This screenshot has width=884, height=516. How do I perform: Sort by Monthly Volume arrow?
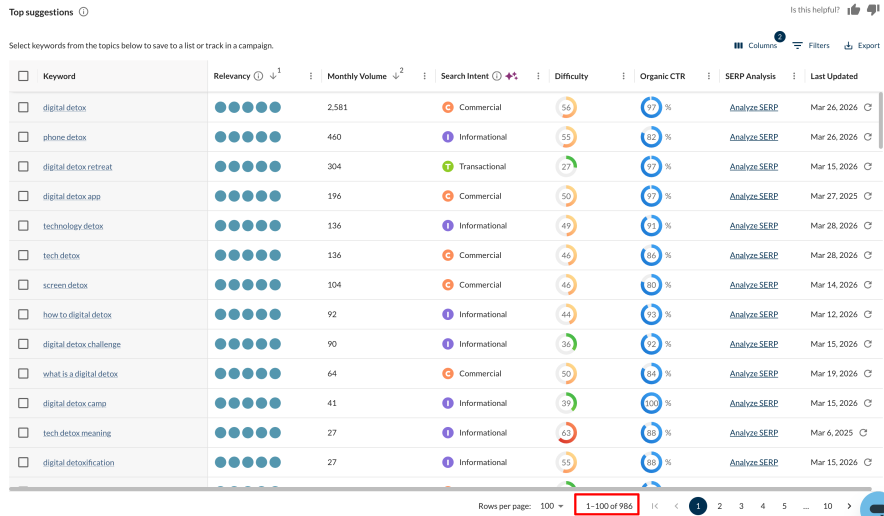tap(396, 76)
